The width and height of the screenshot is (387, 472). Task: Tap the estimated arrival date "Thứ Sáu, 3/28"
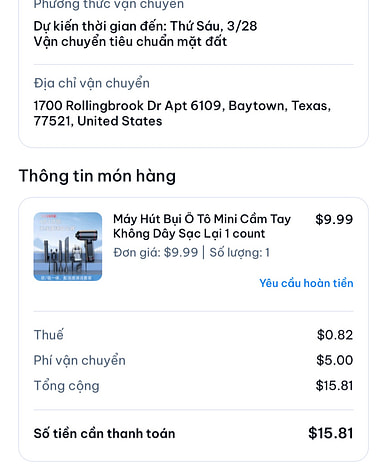[x=214, y=26]
